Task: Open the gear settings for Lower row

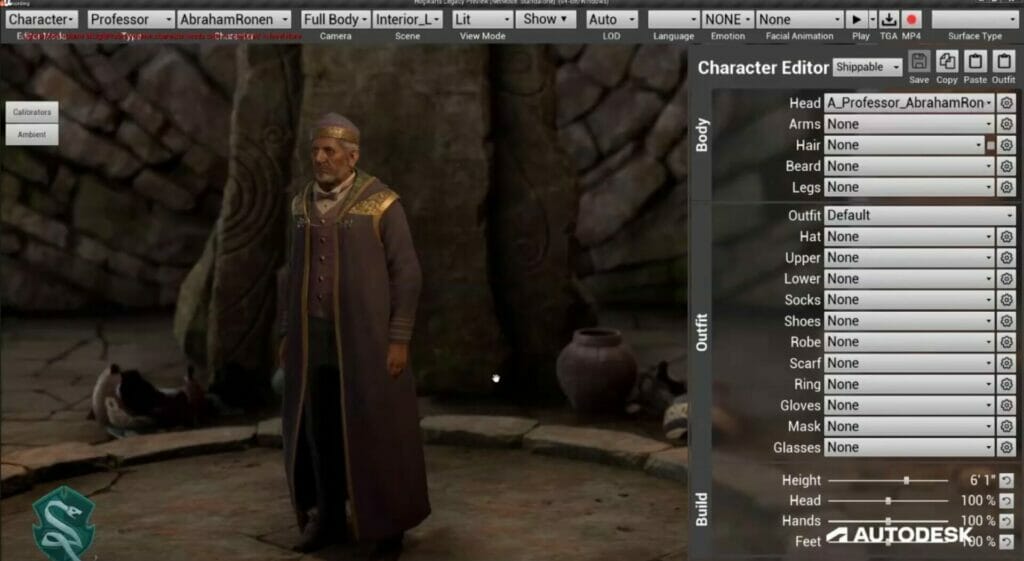Action: pyautogui.click(x=1006, y=279)
